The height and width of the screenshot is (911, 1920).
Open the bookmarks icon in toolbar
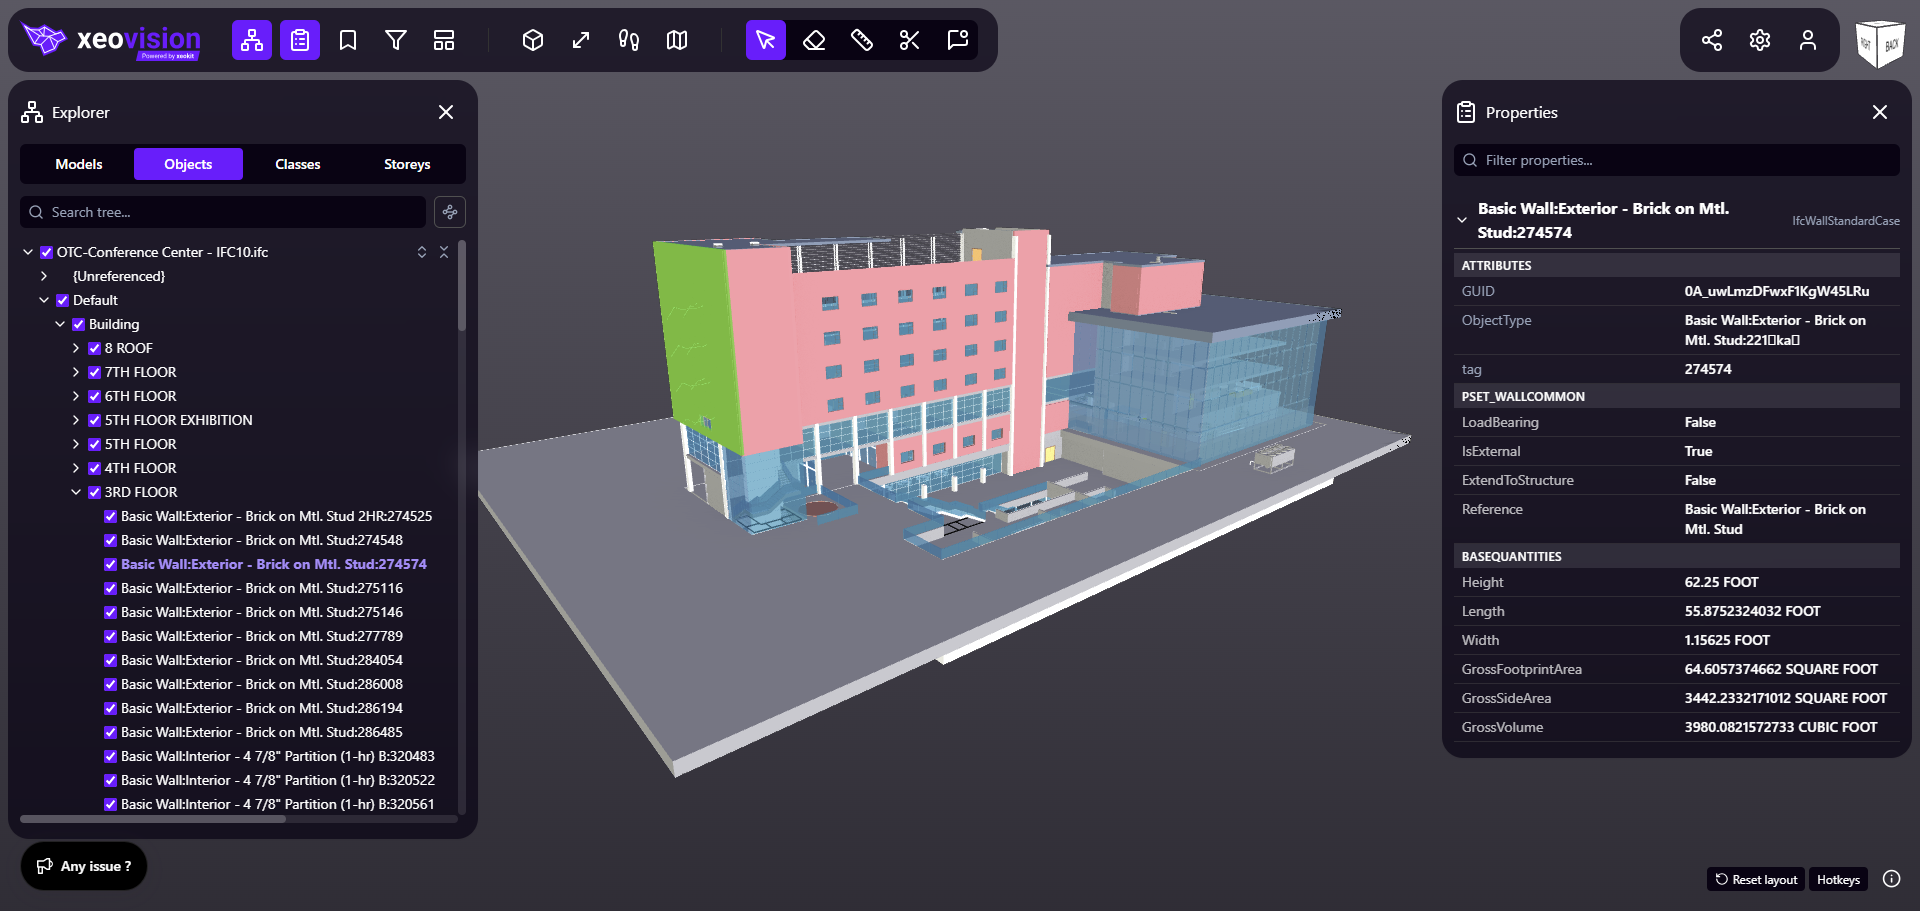coord(348,40)
